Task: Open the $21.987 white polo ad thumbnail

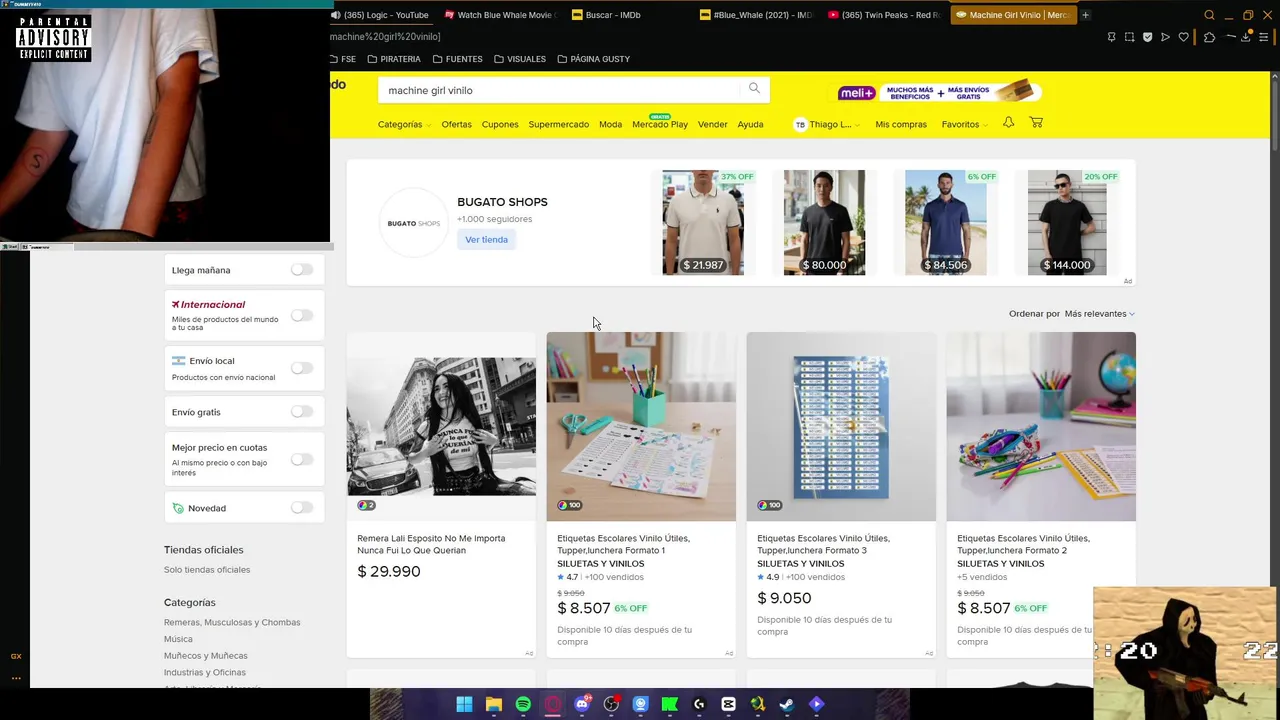Action: (x=703, y=222)
